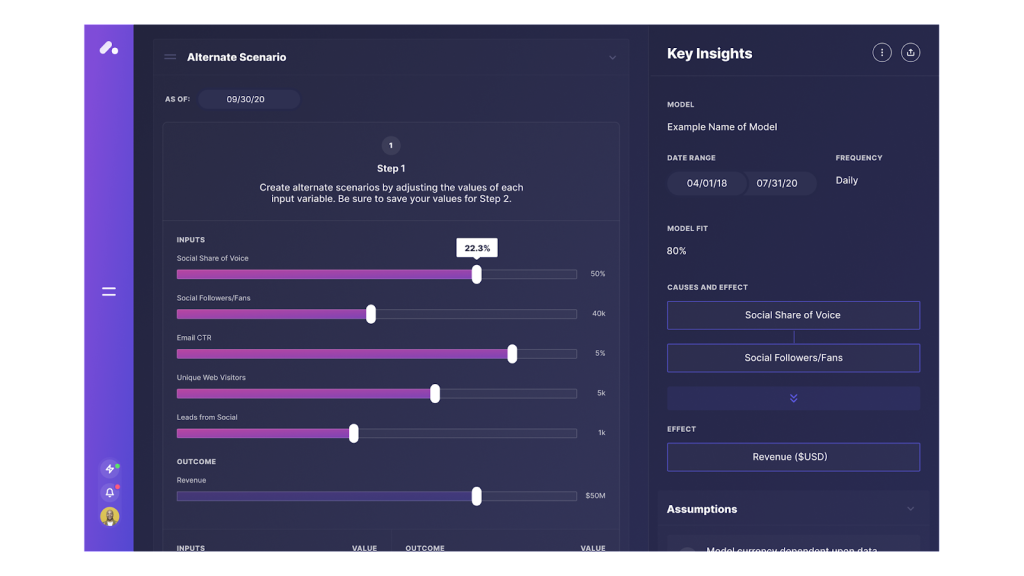This screenshot has width=1024, height=576.
Task: Click the 'Leads from Social' input label
Action: (x=207, y=417)
